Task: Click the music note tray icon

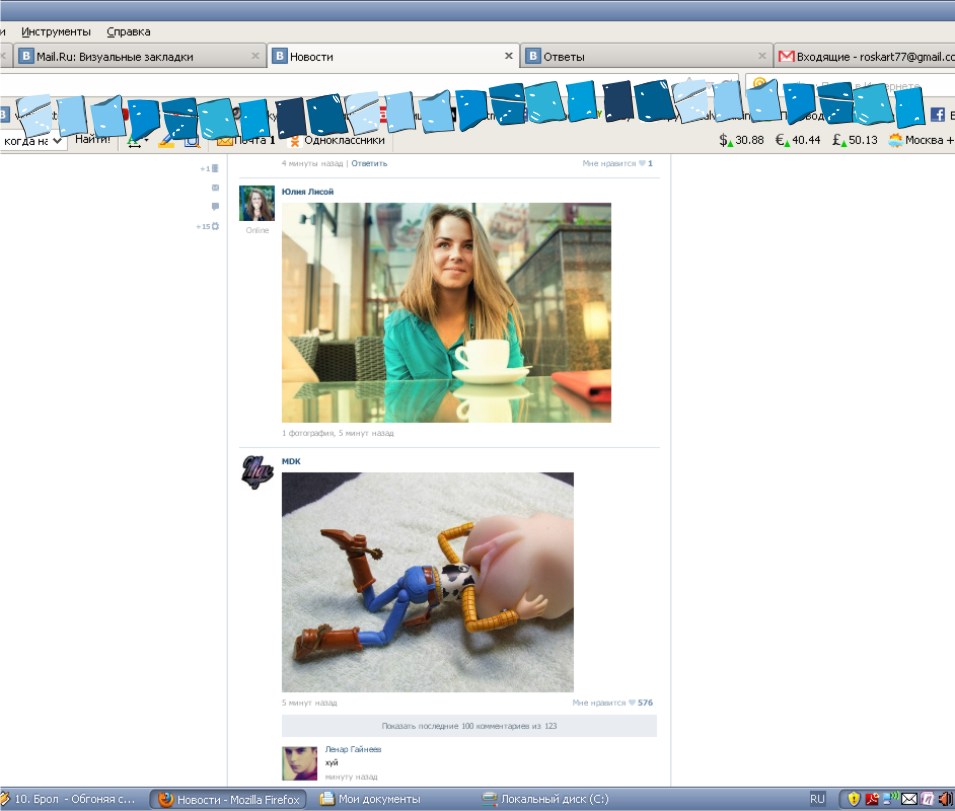Action: click(x=928, y=799)
